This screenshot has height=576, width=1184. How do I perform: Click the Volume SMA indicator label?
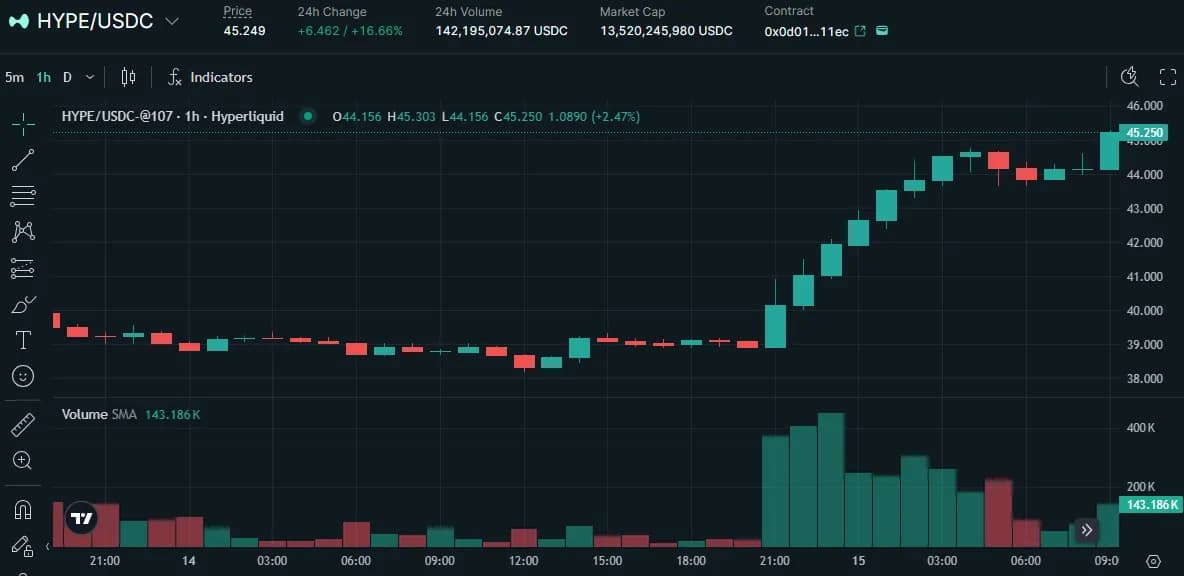pos(99,414)
